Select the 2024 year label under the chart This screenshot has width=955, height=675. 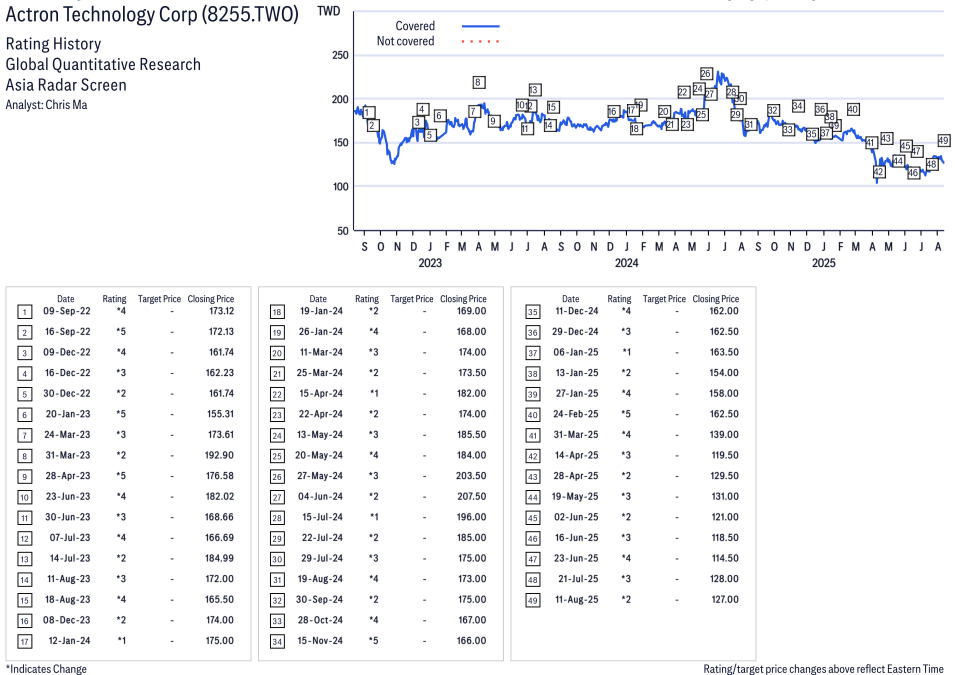(x=626, y=263)
